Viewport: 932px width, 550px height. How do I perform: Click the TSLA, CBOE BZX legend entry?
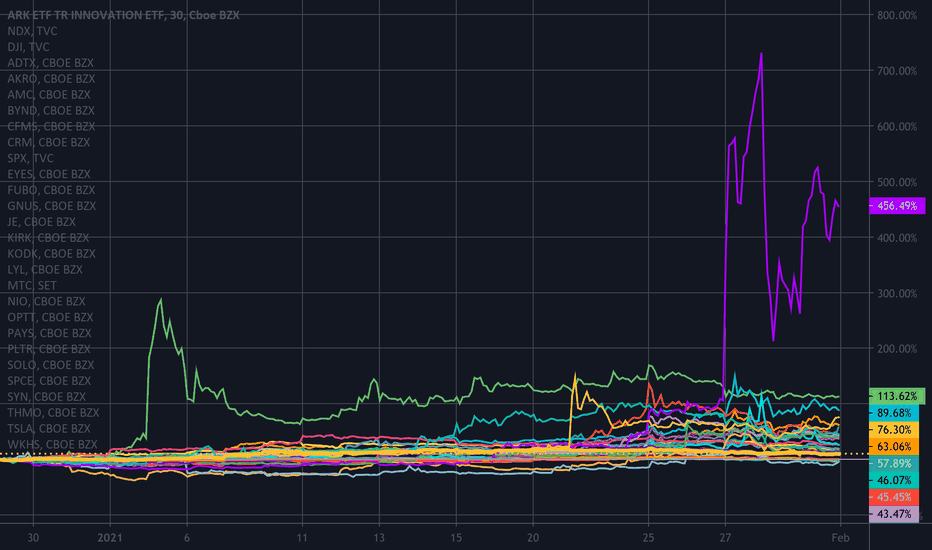click(49, 429)
